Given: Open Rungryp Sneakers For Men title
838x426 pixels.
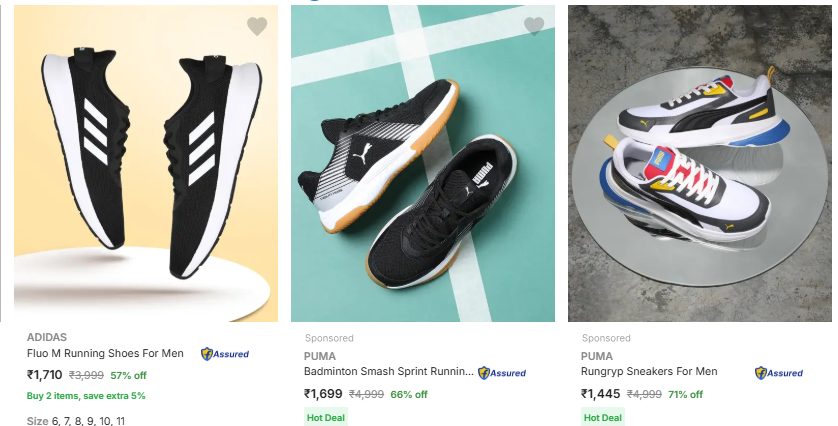Looking at the screenshot, I should pos(649,371).
